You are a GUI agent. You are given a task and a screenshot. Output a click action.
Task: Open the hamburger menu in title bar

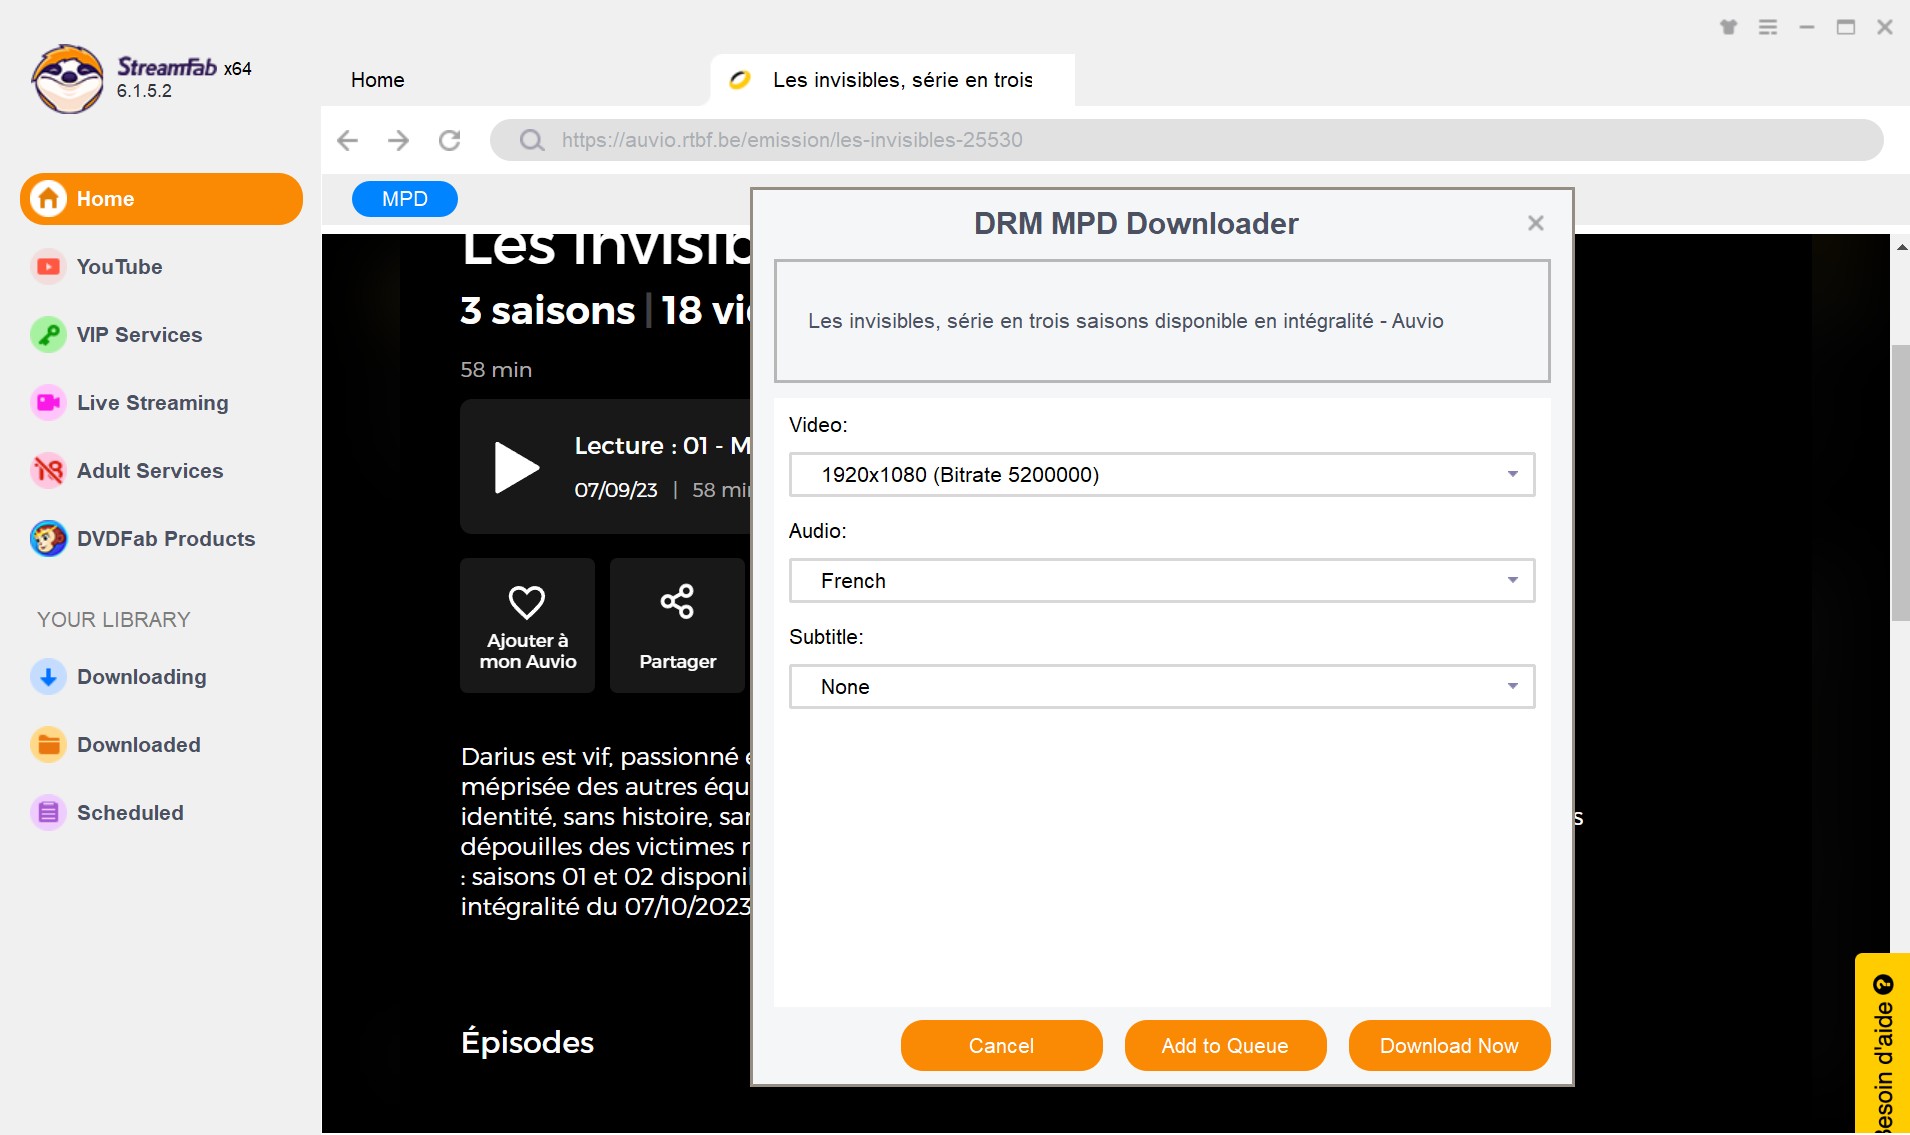1768,27
